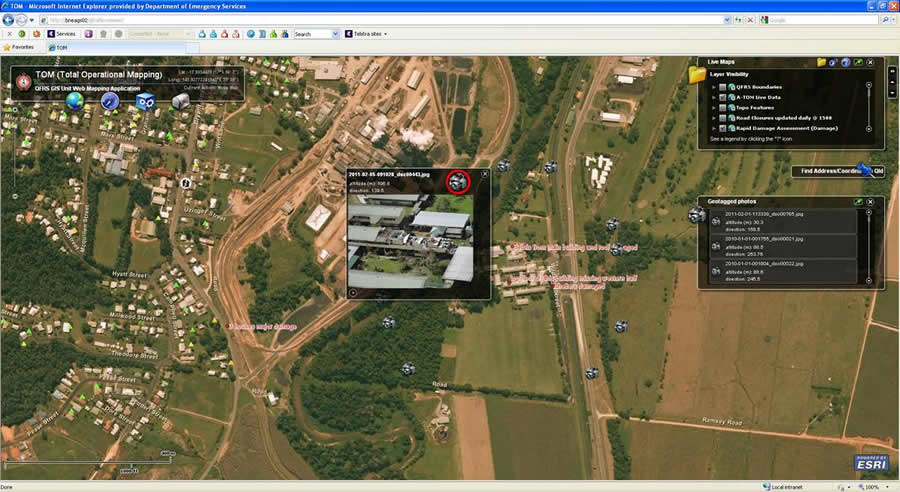Image resolution: width=900 pixels, height=492 pixels.
Task: Close the Geotagged photos panel
Action: (870, 202)
